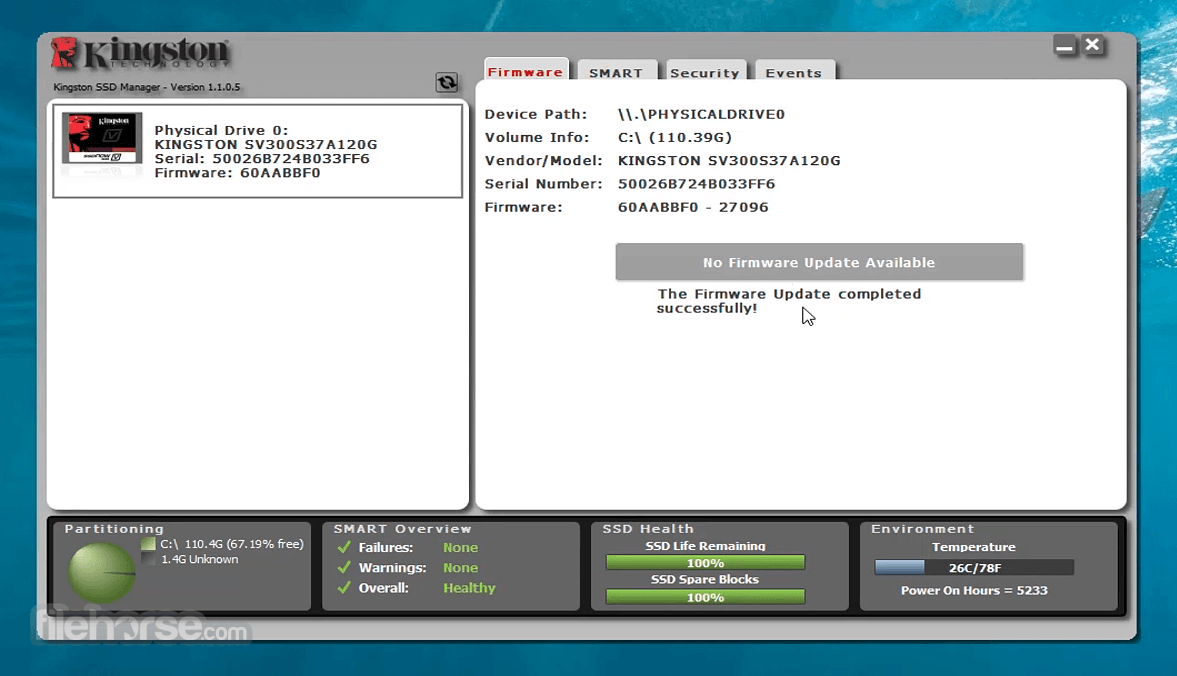The height and width of the screenshot is (676, 1177).
Task: Click the No Firmware Update Available button
Action: (x=819, y=262)
